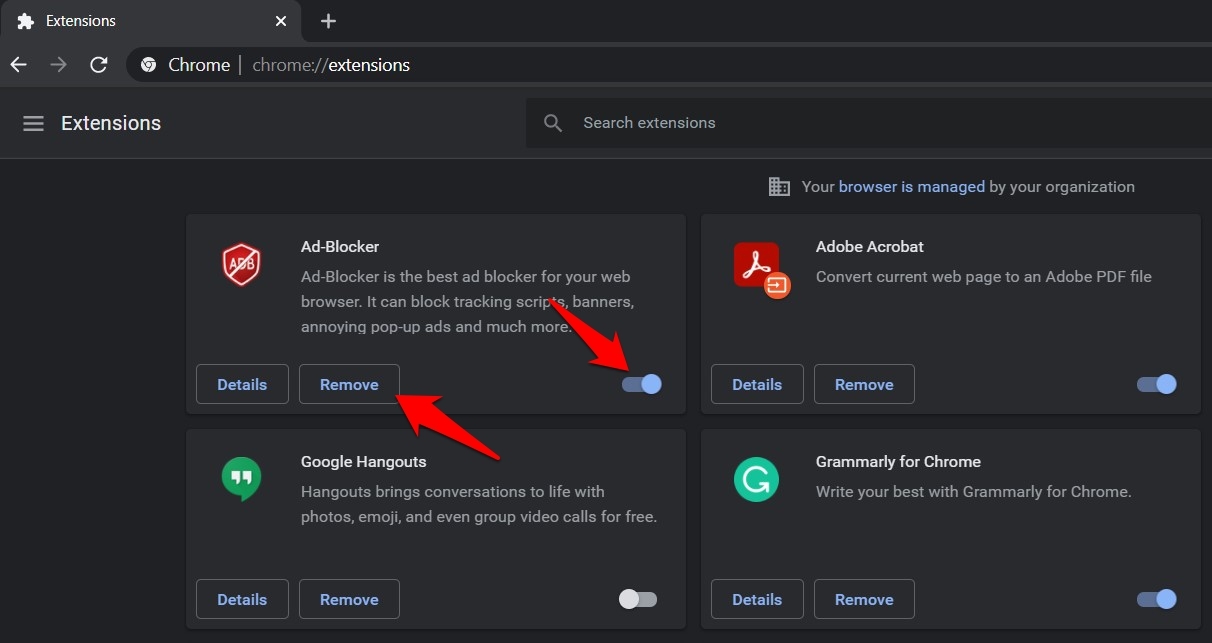Open Details for Google Hangouts
Image resolution: width=1212 pixels, height=643 pixels.
[242, 599]
